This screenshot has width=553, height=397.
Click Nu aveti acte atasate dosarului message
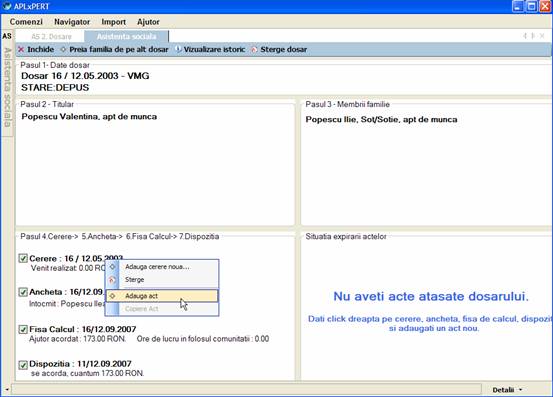pyautogui.click(x=431, y=296)
